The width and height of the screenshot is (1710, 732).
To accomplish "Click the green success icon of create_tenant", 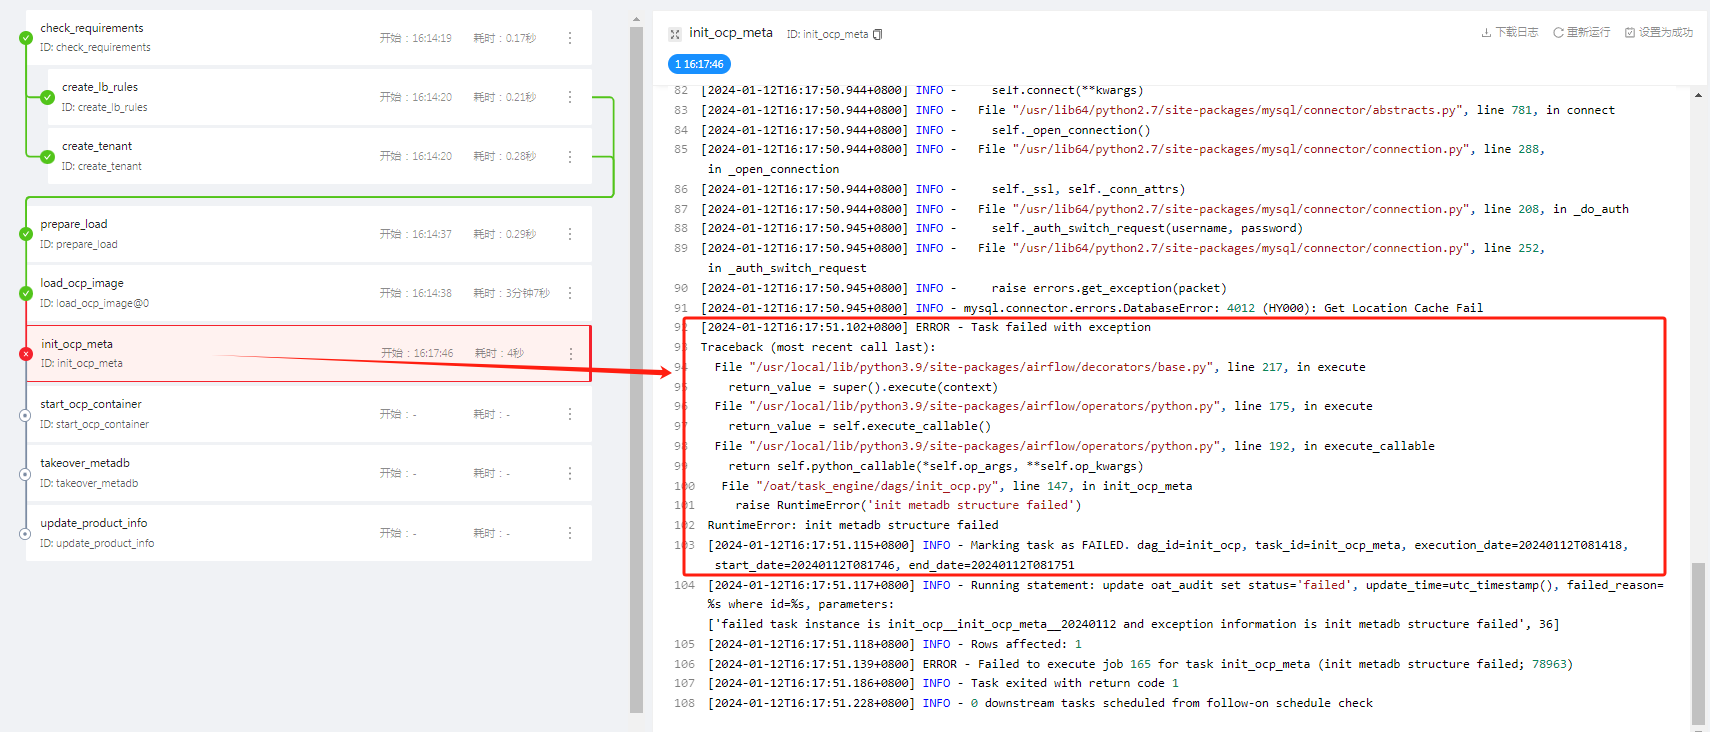I will pyautogui.click(x=47, y=156).
